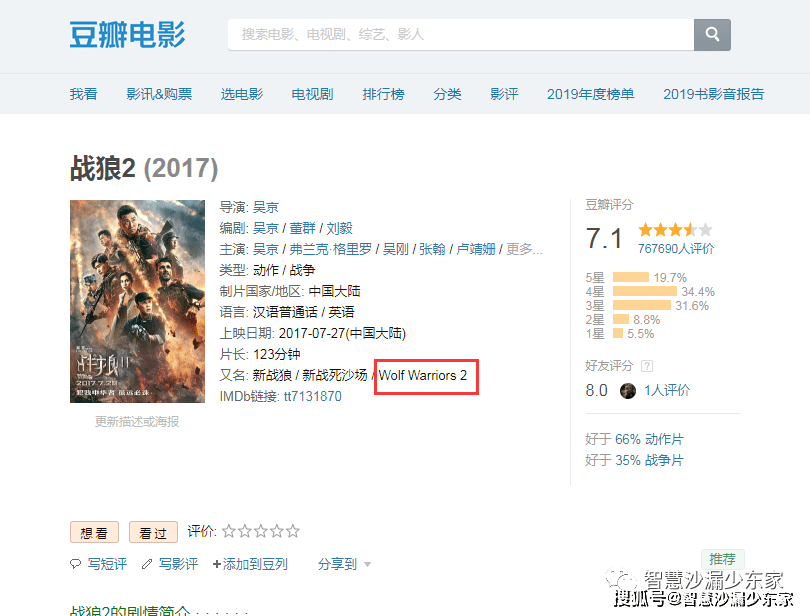Image resolution: width=810 pixels, height=616 pixels.
Task: Click the pencil icon for 写影评
Action: [147, 564]
